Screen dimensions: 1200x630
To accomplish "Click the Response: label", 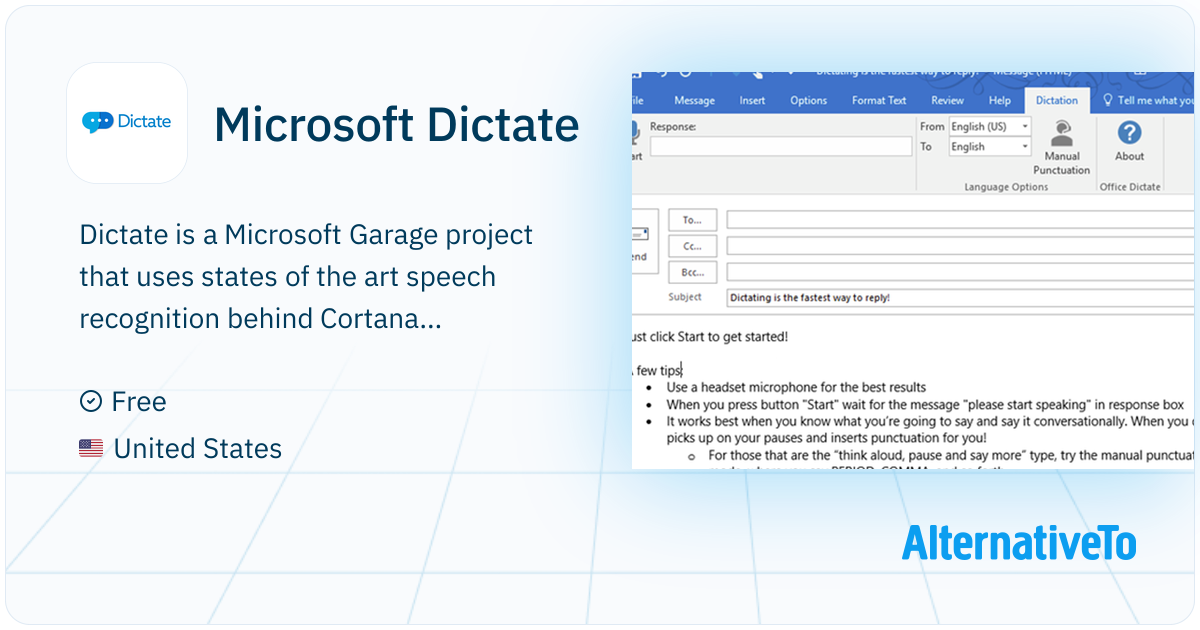I will (x=673, y=127).
